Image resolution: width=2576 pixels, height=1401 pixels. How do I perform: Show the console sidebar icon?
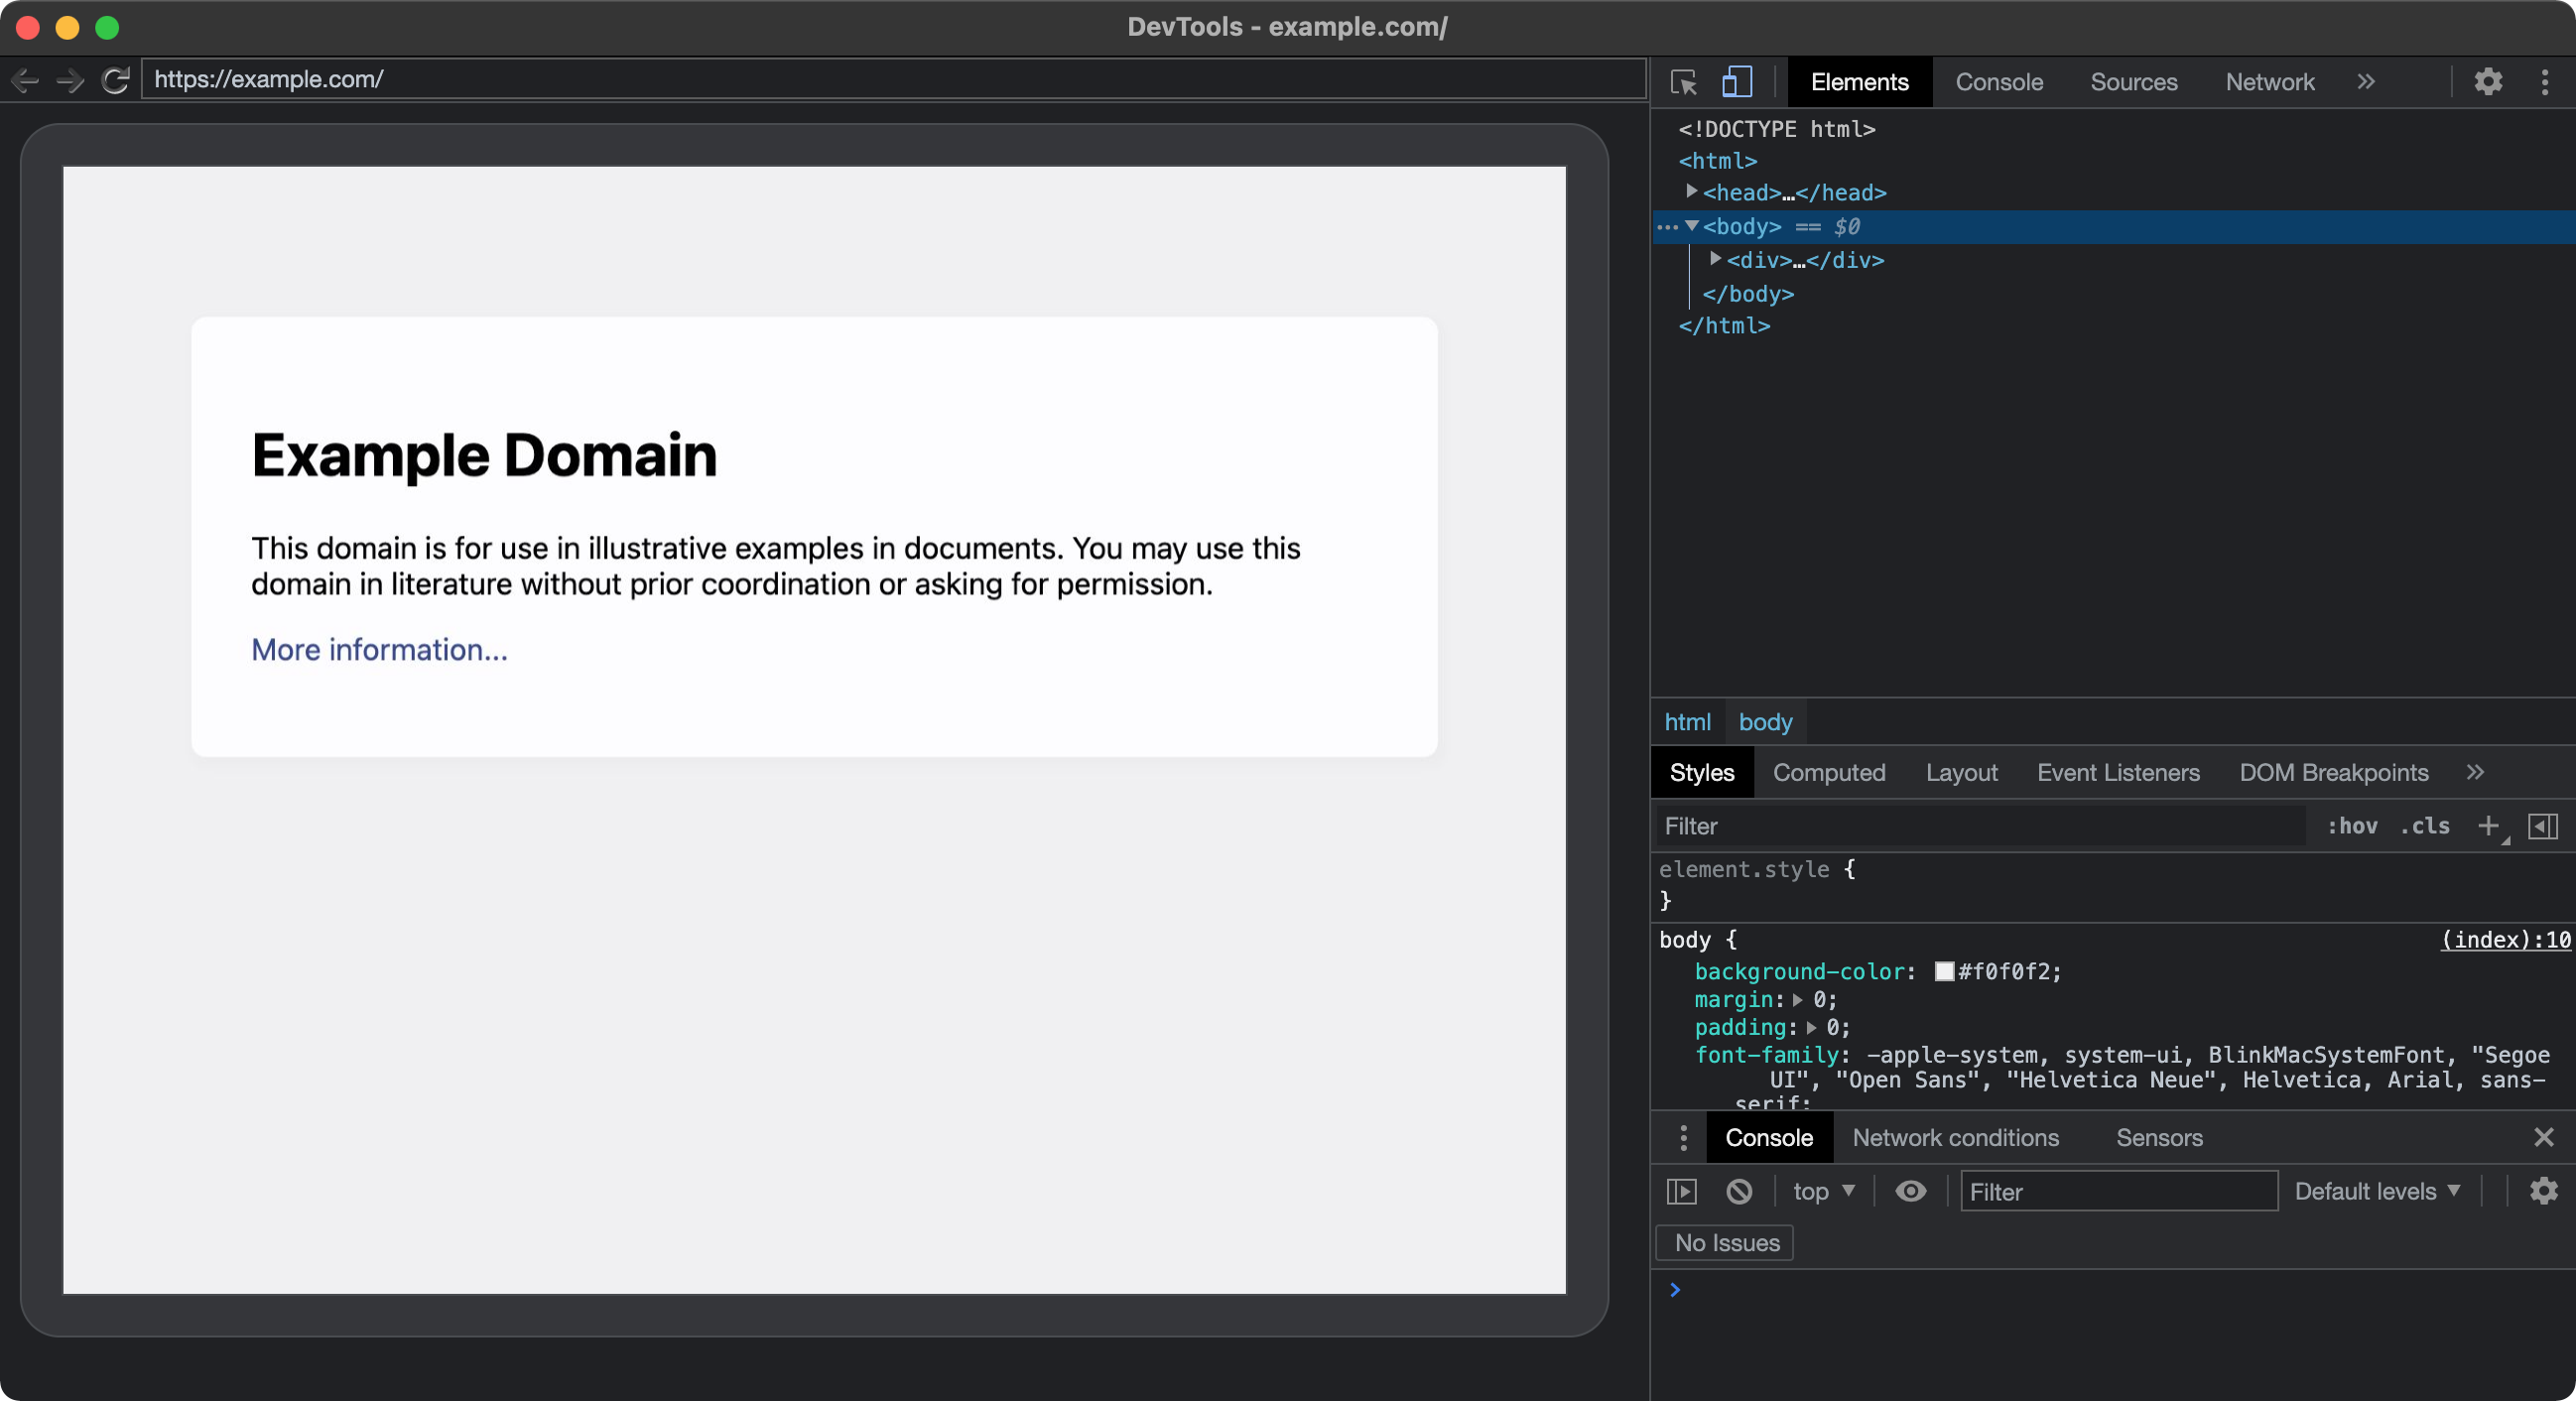pos(1682,1191)
